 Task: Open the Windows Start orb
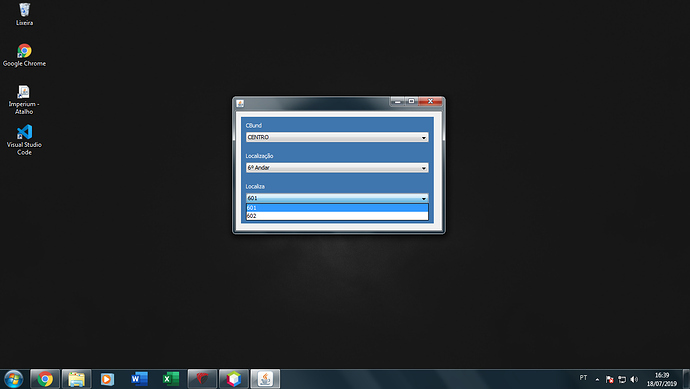(x=13, y=379)
